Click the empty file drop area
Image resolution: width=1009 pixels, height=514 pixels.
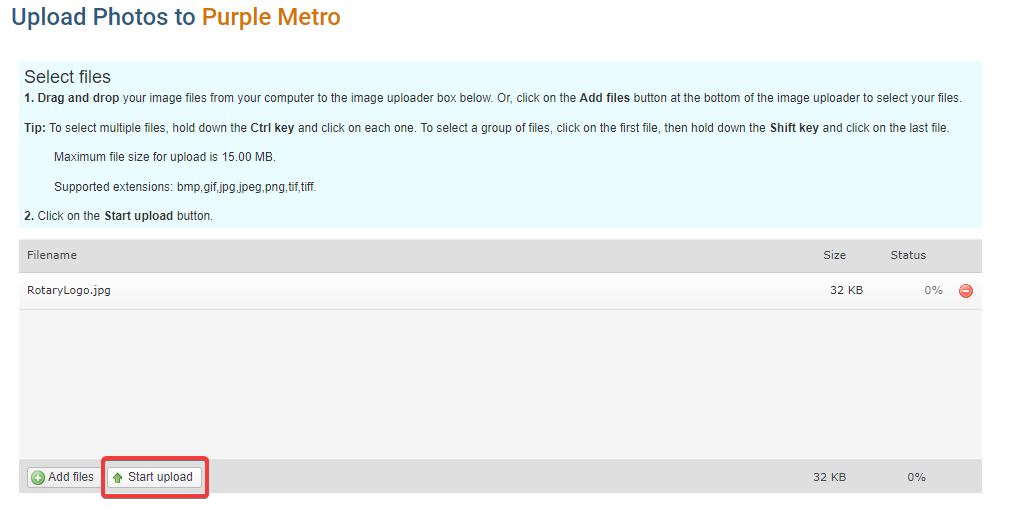click(500, 385)
